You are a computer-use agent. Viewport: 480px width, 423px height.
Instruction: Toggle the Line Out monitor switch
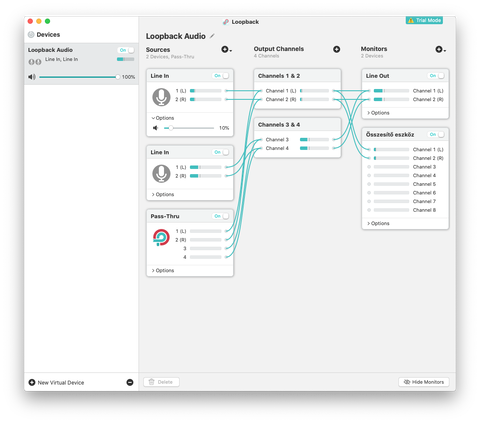click(x=436, y=76)
